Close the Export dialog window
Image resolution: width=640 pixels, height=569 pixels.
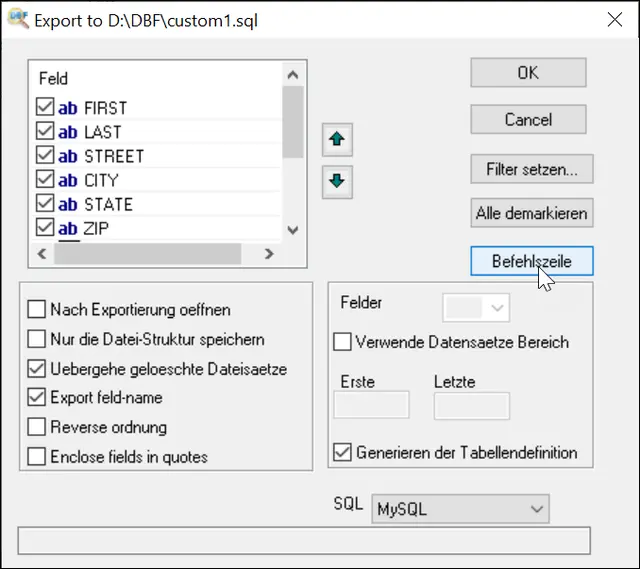(615, 19)
